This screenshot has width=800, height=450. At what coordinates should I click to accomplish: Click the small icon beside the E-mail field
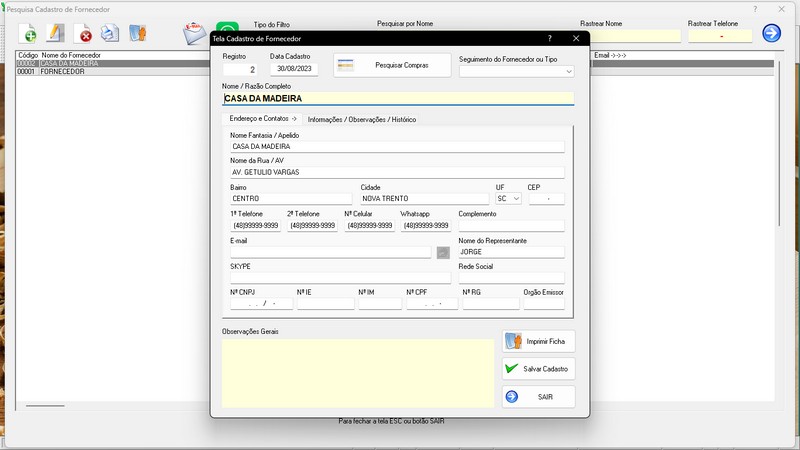pyautogui.click(x=443, y=252)
